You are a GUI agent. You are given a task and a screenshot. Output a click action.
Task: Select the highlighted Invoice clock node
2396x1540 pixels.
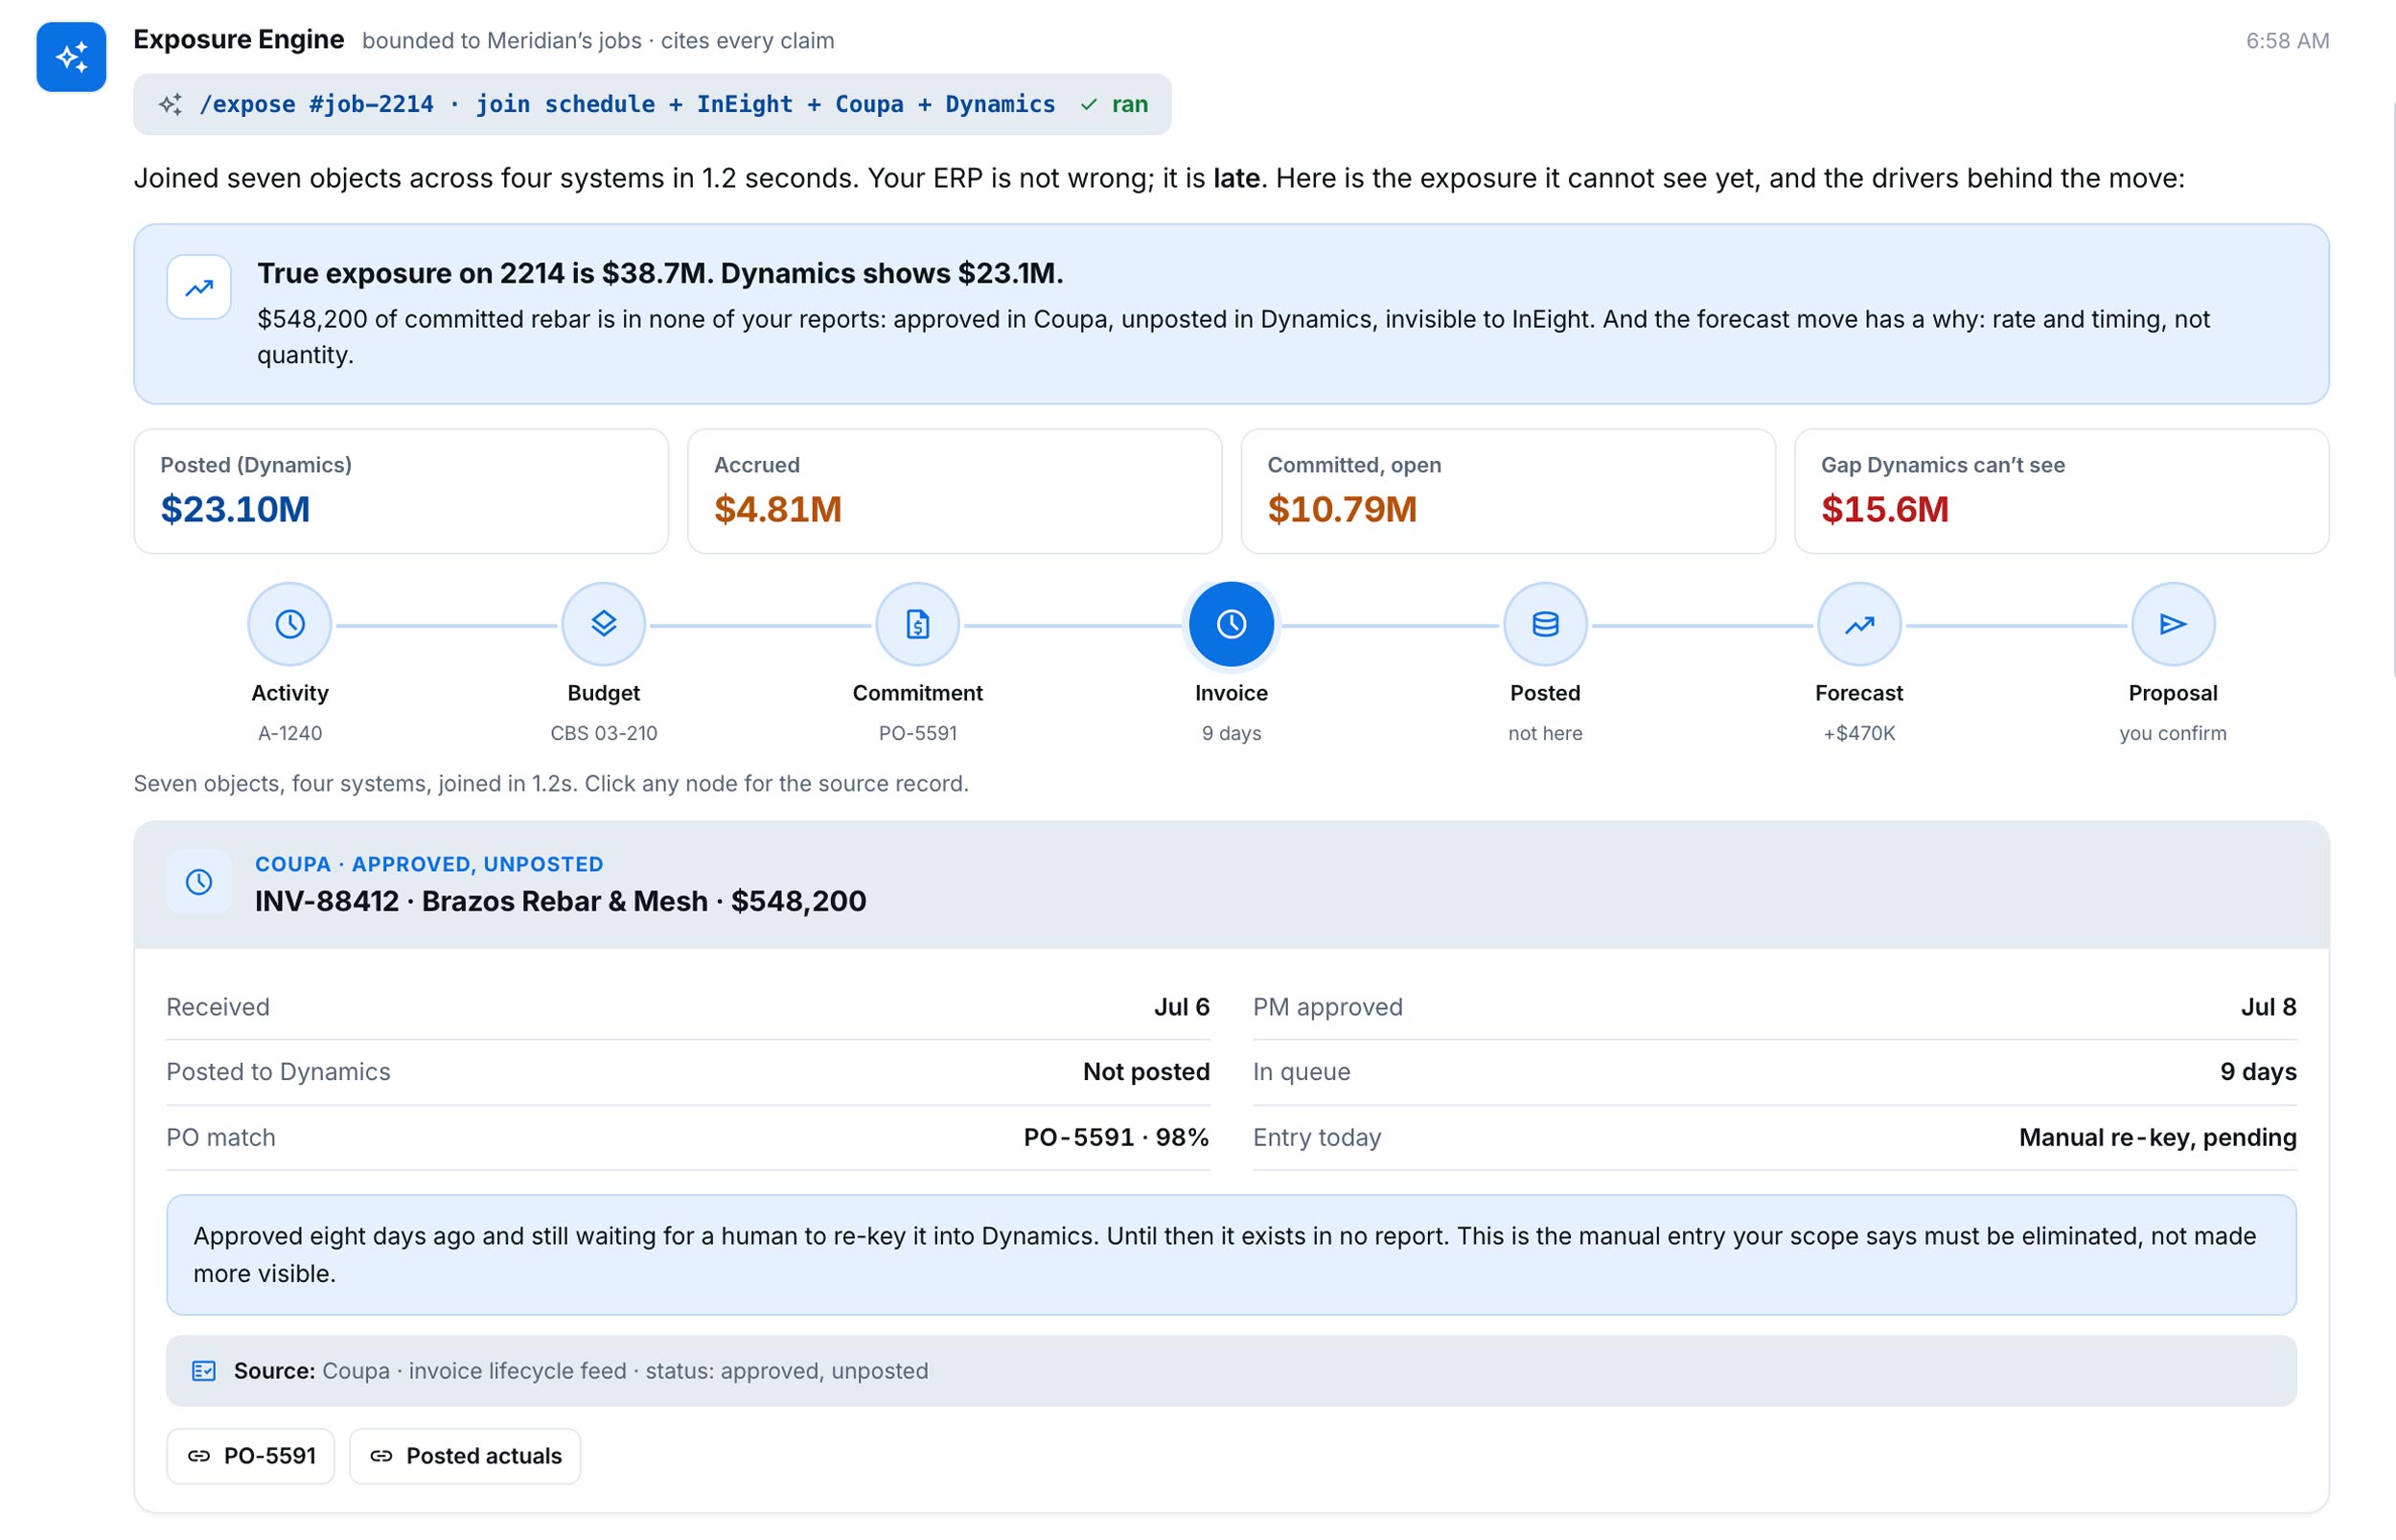1232,625
